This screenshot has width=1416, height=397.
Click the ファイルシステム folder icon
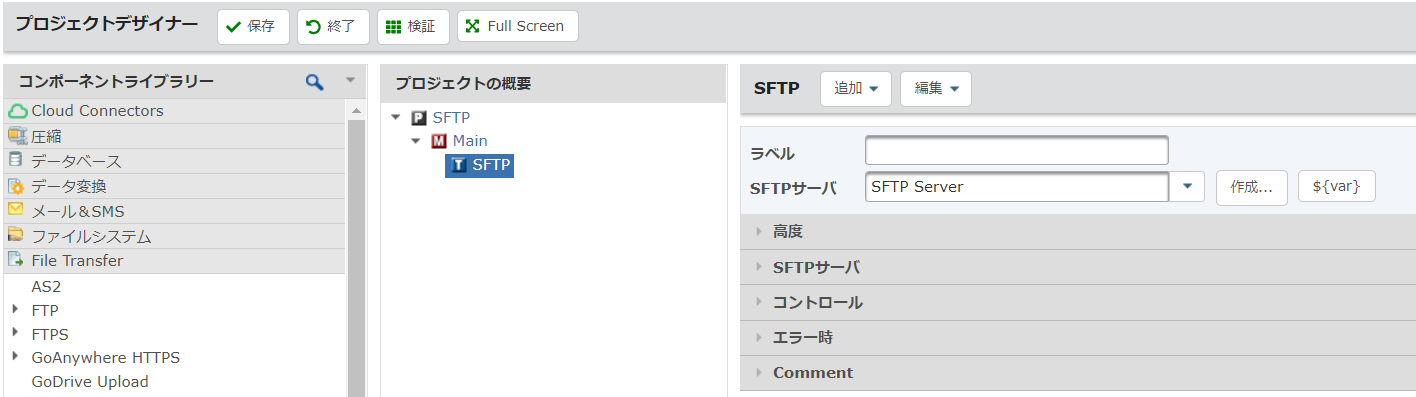[x=16, y=236]
